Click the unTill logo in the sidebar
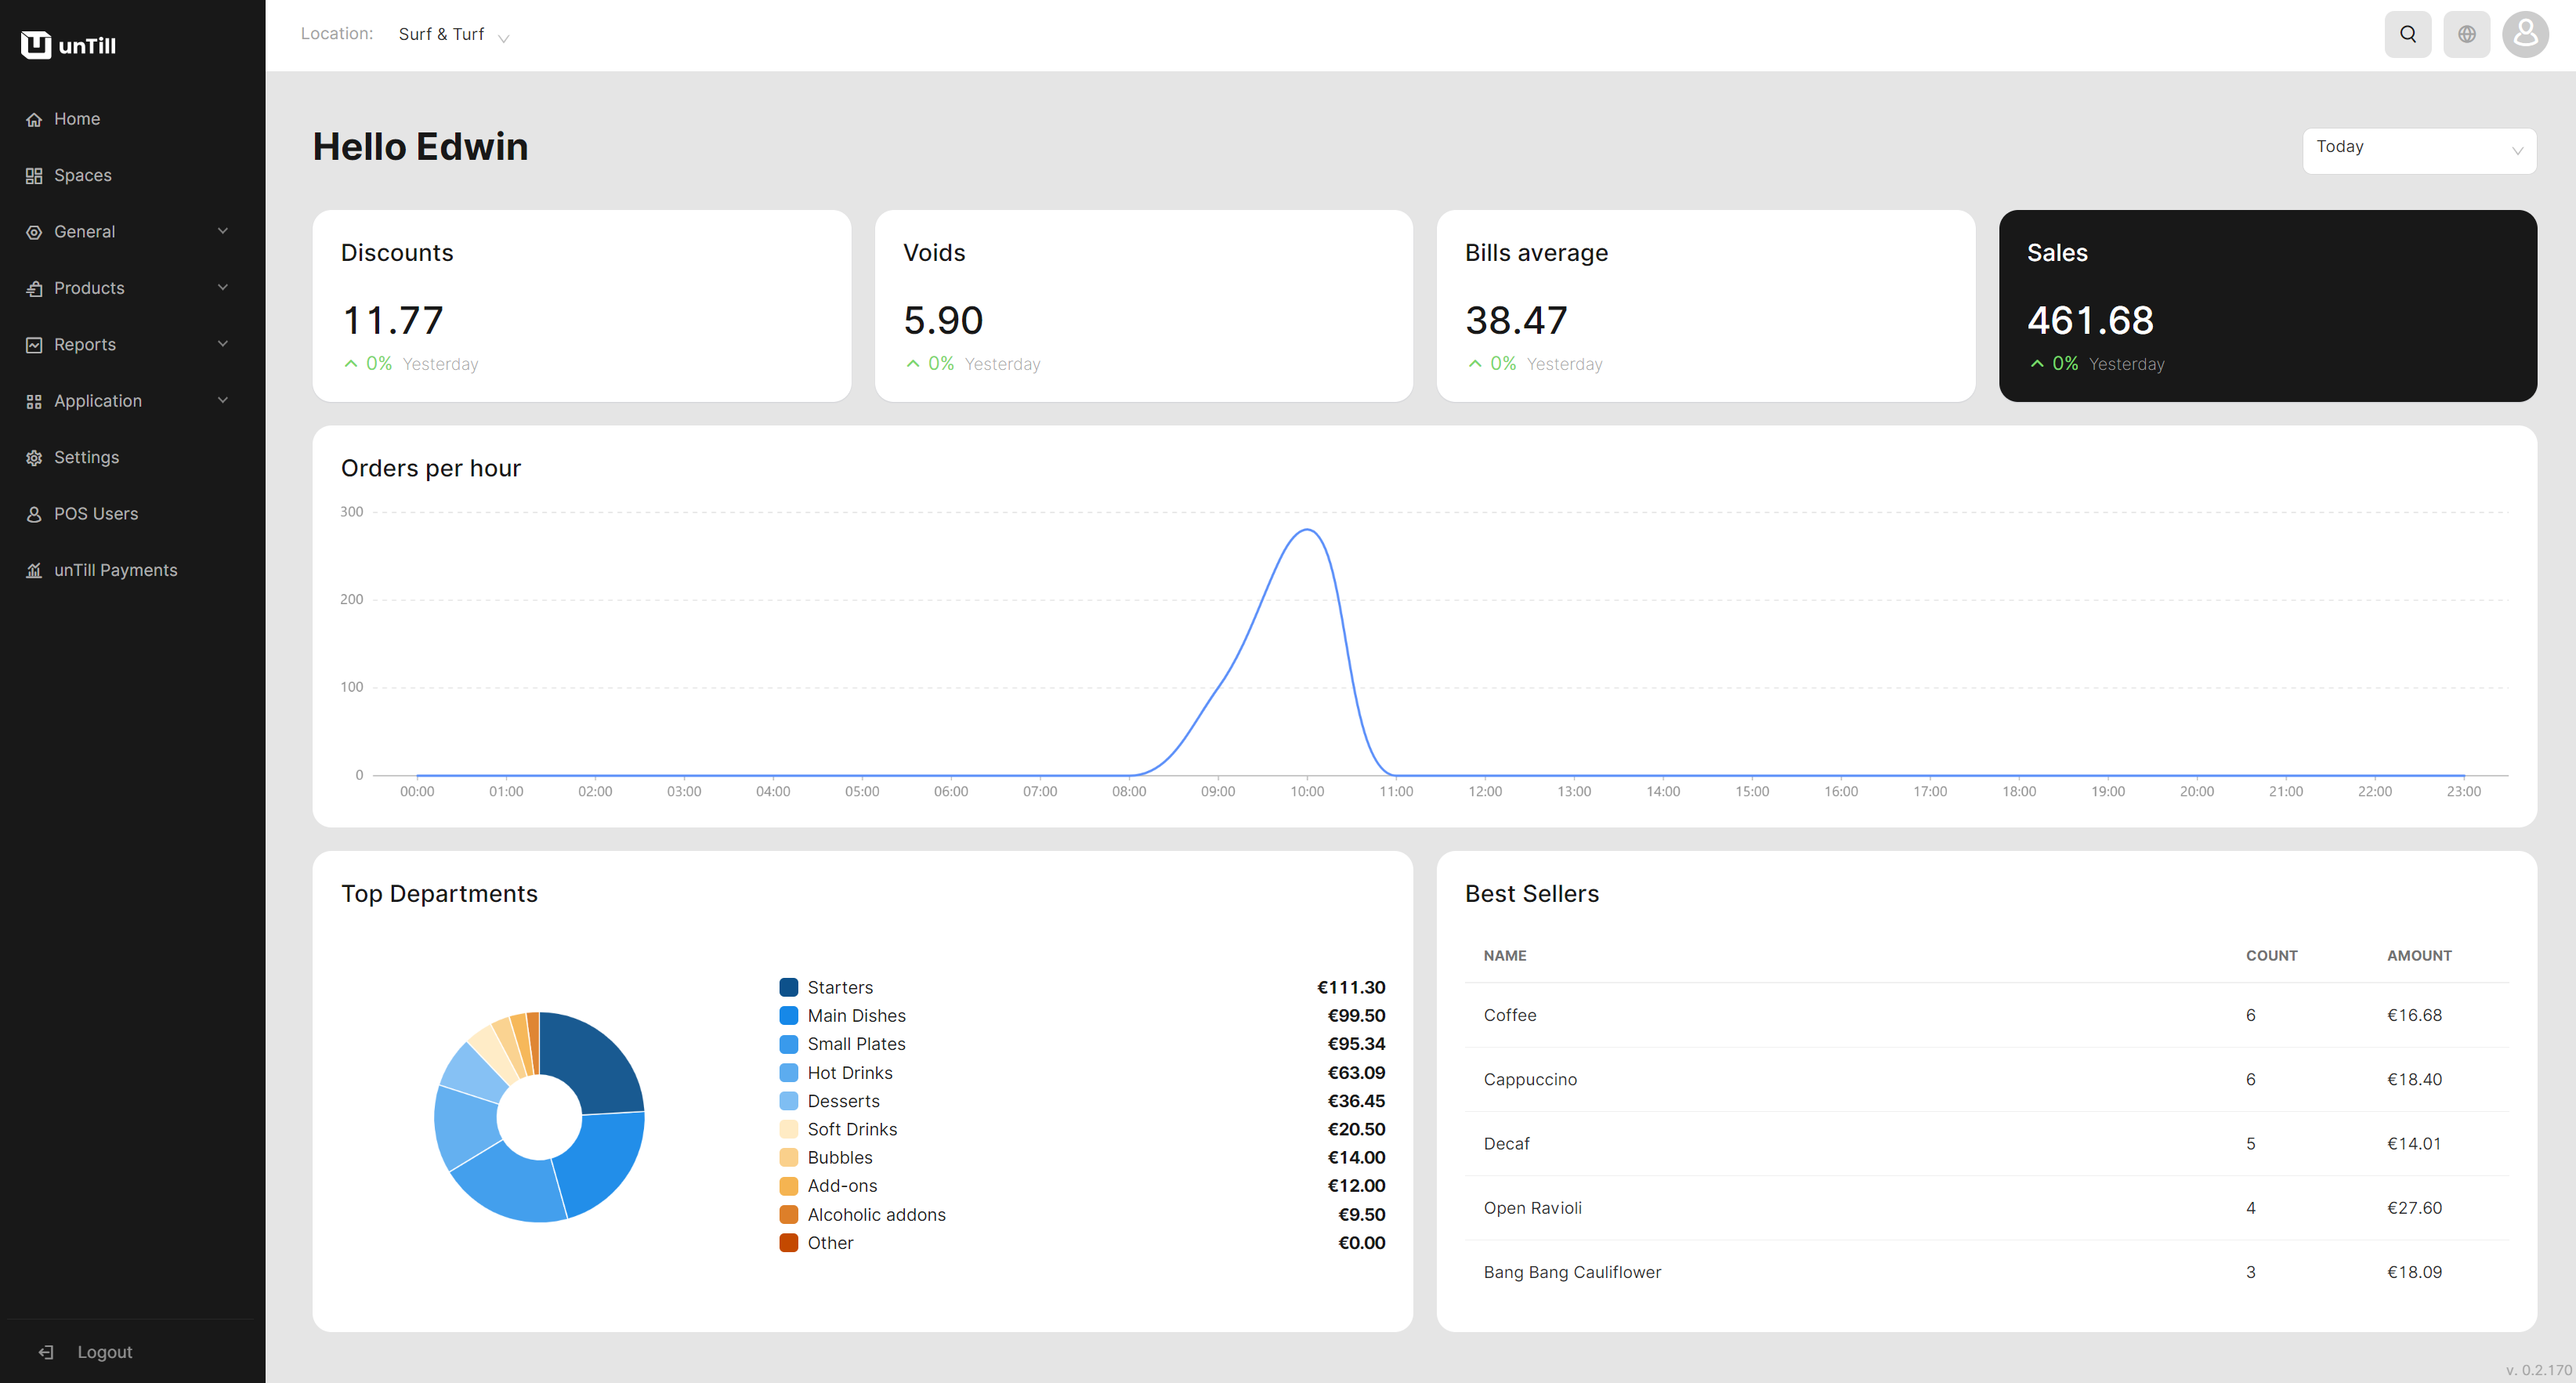Screen dimensions: 2576x1383 [x=68, y=45]
